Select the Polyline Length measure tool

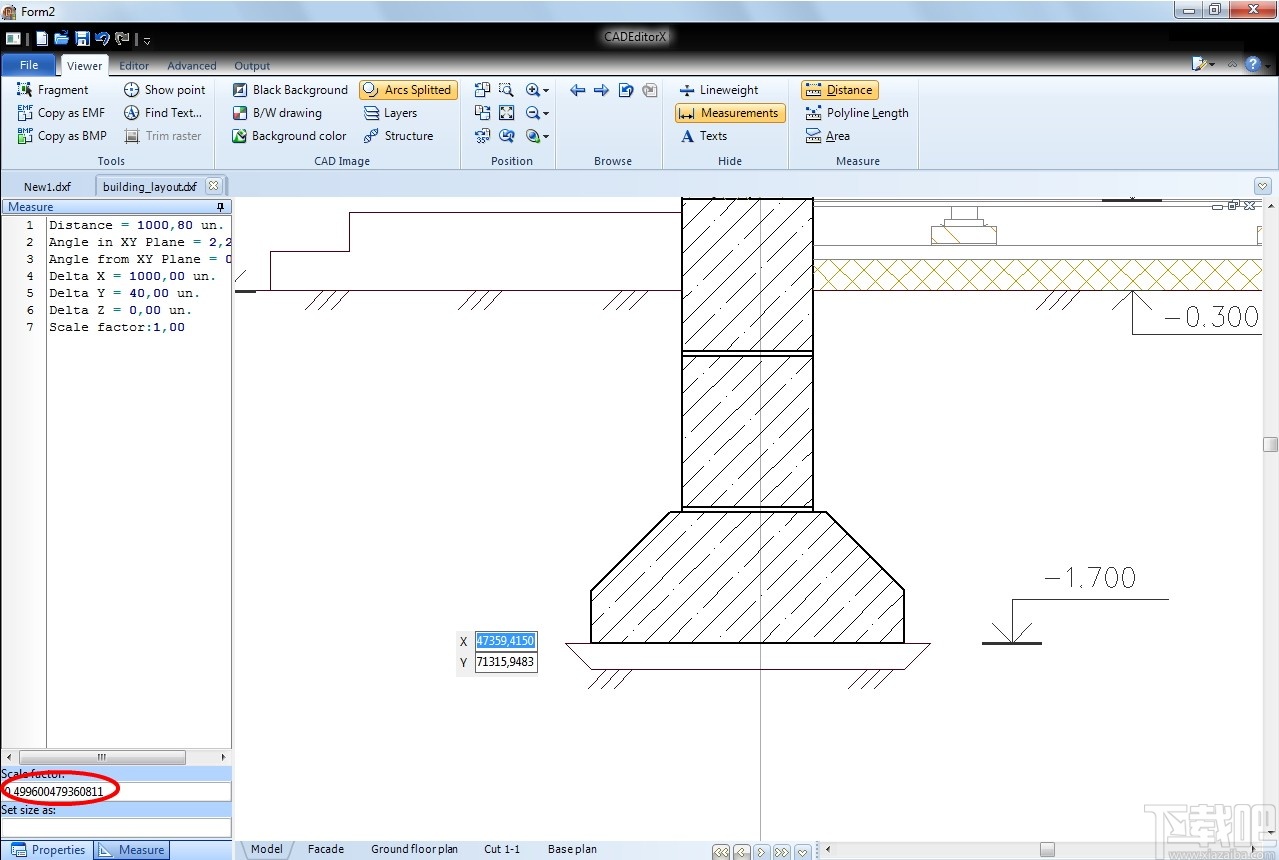(x=857, y=113)
